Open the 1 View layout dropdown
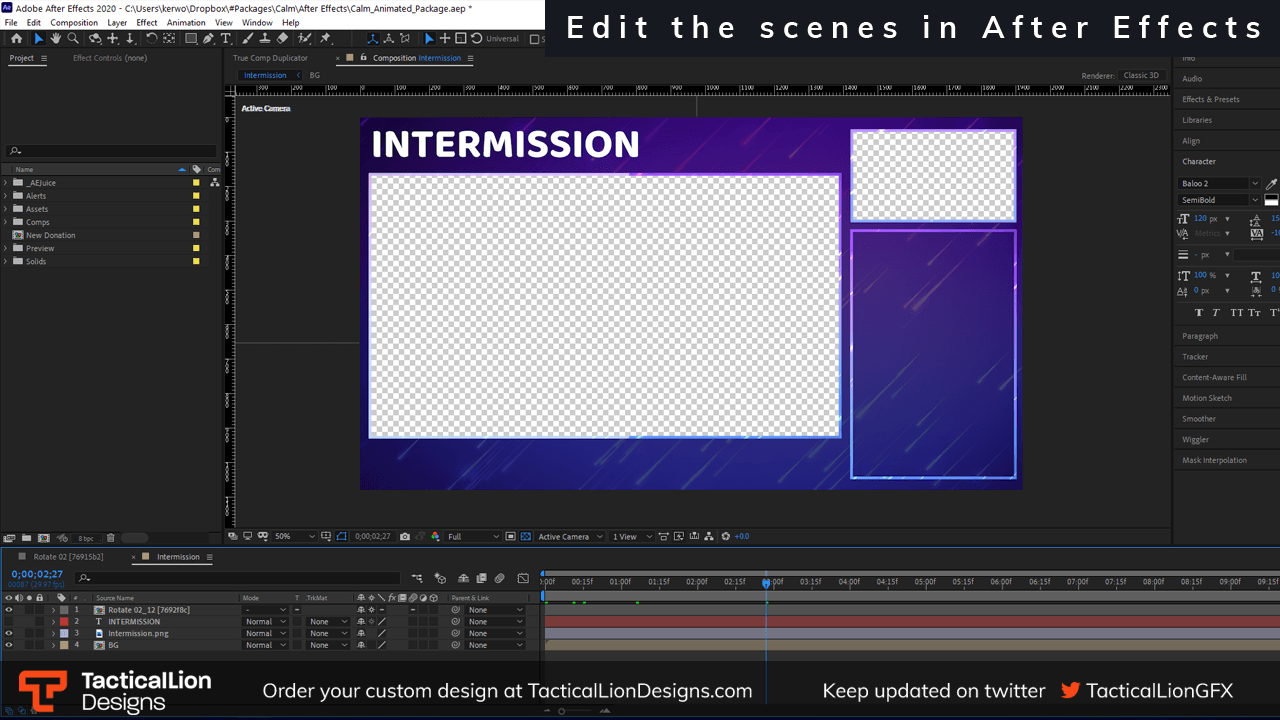Image resolution: width=1280 pixels, height=720 pixels. click(632, 536)
